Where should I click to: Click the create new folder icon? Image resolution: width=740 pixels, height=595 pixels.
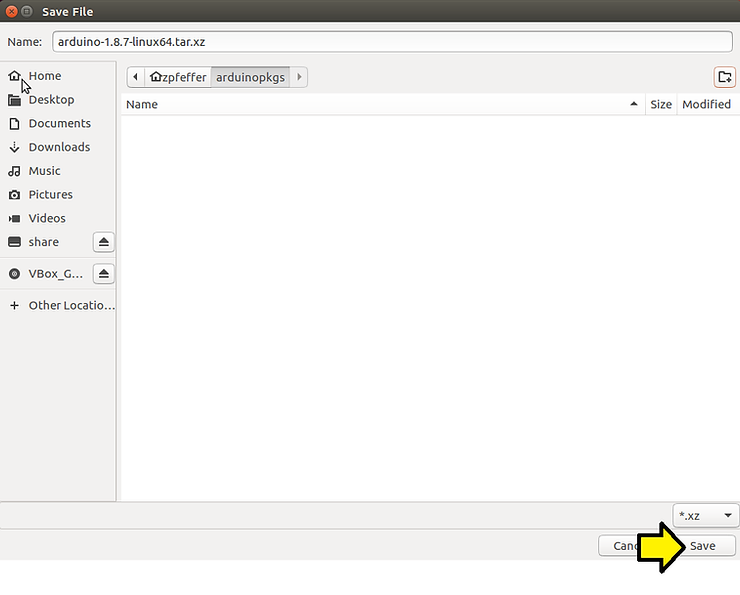coord(724,77)
